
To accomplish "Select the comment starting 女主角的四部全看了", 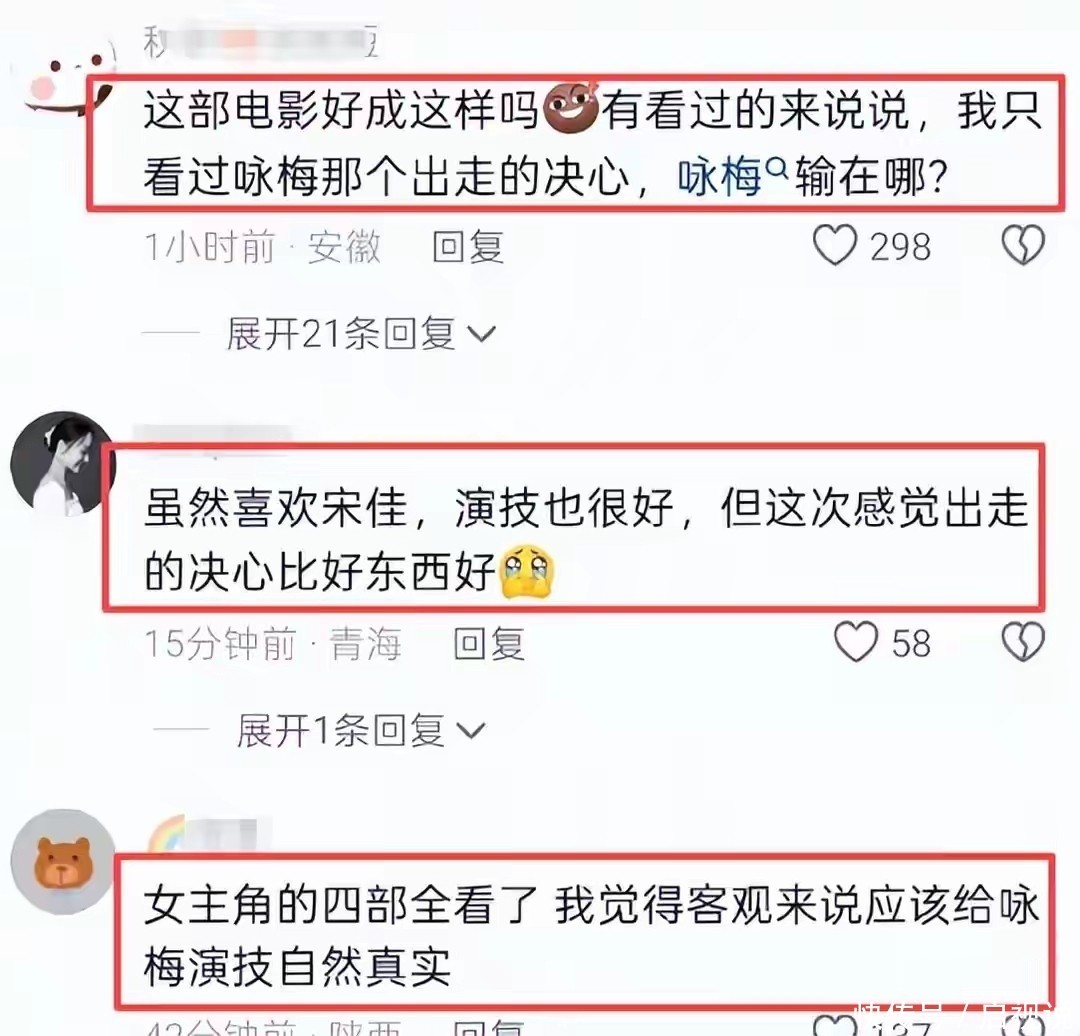I will coord(584,932).
